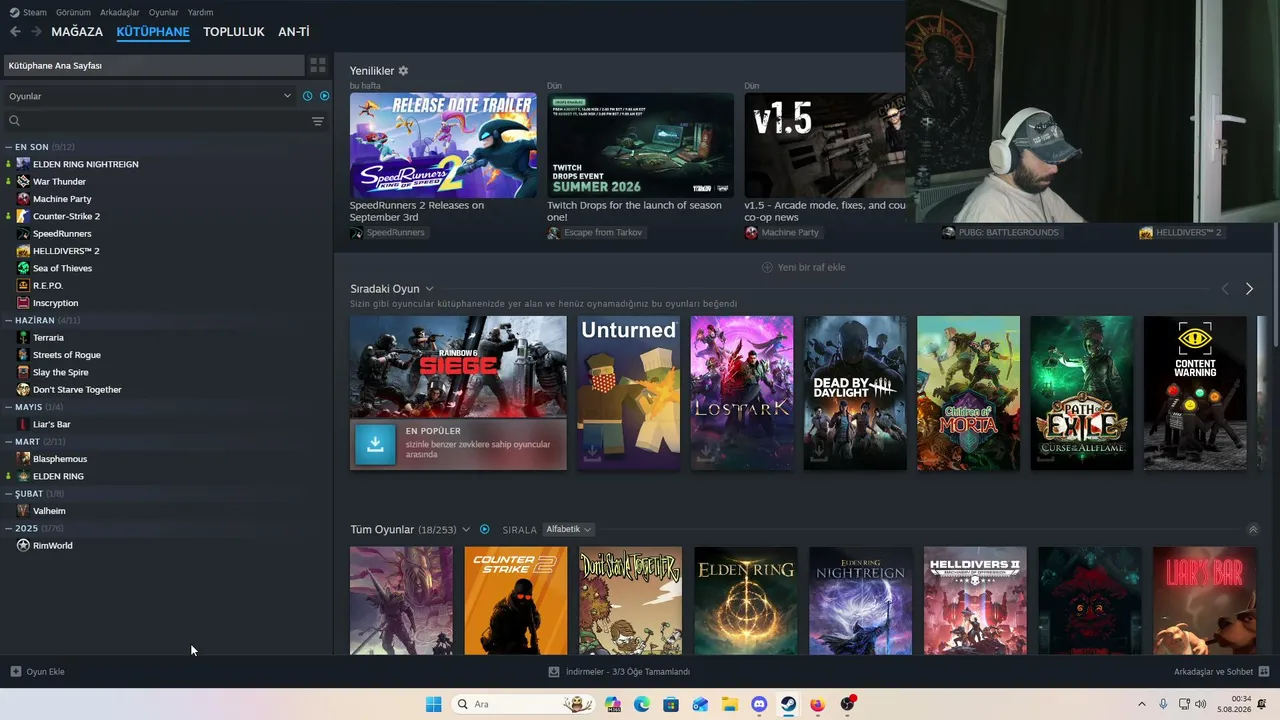The image size is (1280, 720).
Task: Open the SpeedRunners news source link
Action: coord(387,232)
